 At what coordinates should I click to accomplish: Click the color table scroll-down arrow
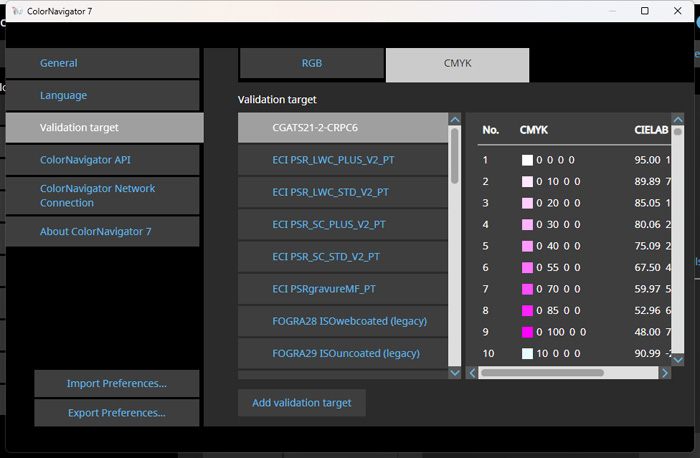678,359
